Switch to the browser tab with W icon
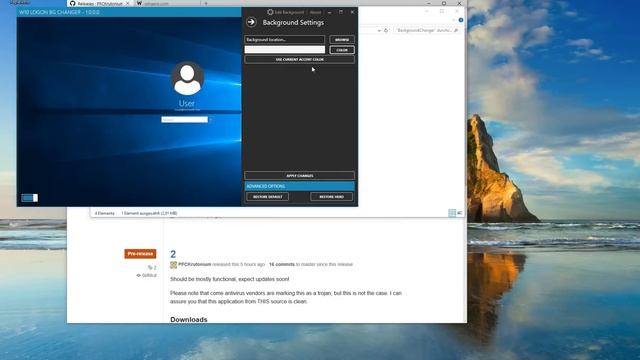 coord(167,3)
